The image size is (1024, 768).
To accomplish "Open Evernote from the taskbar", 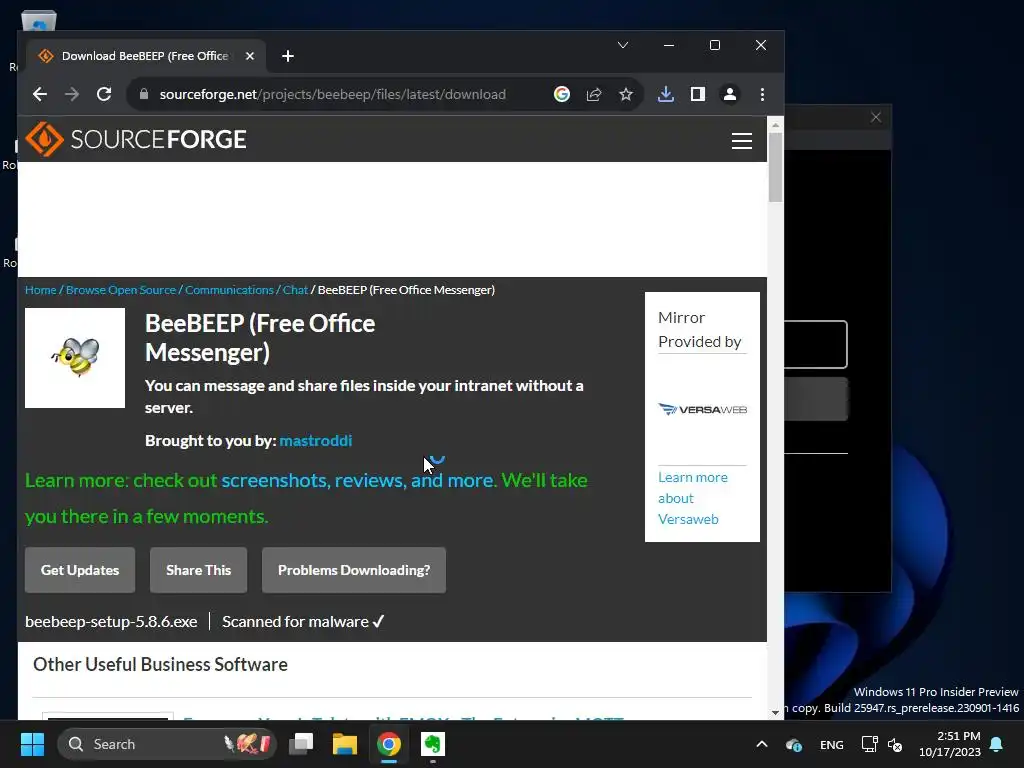I will click(432, 744).
